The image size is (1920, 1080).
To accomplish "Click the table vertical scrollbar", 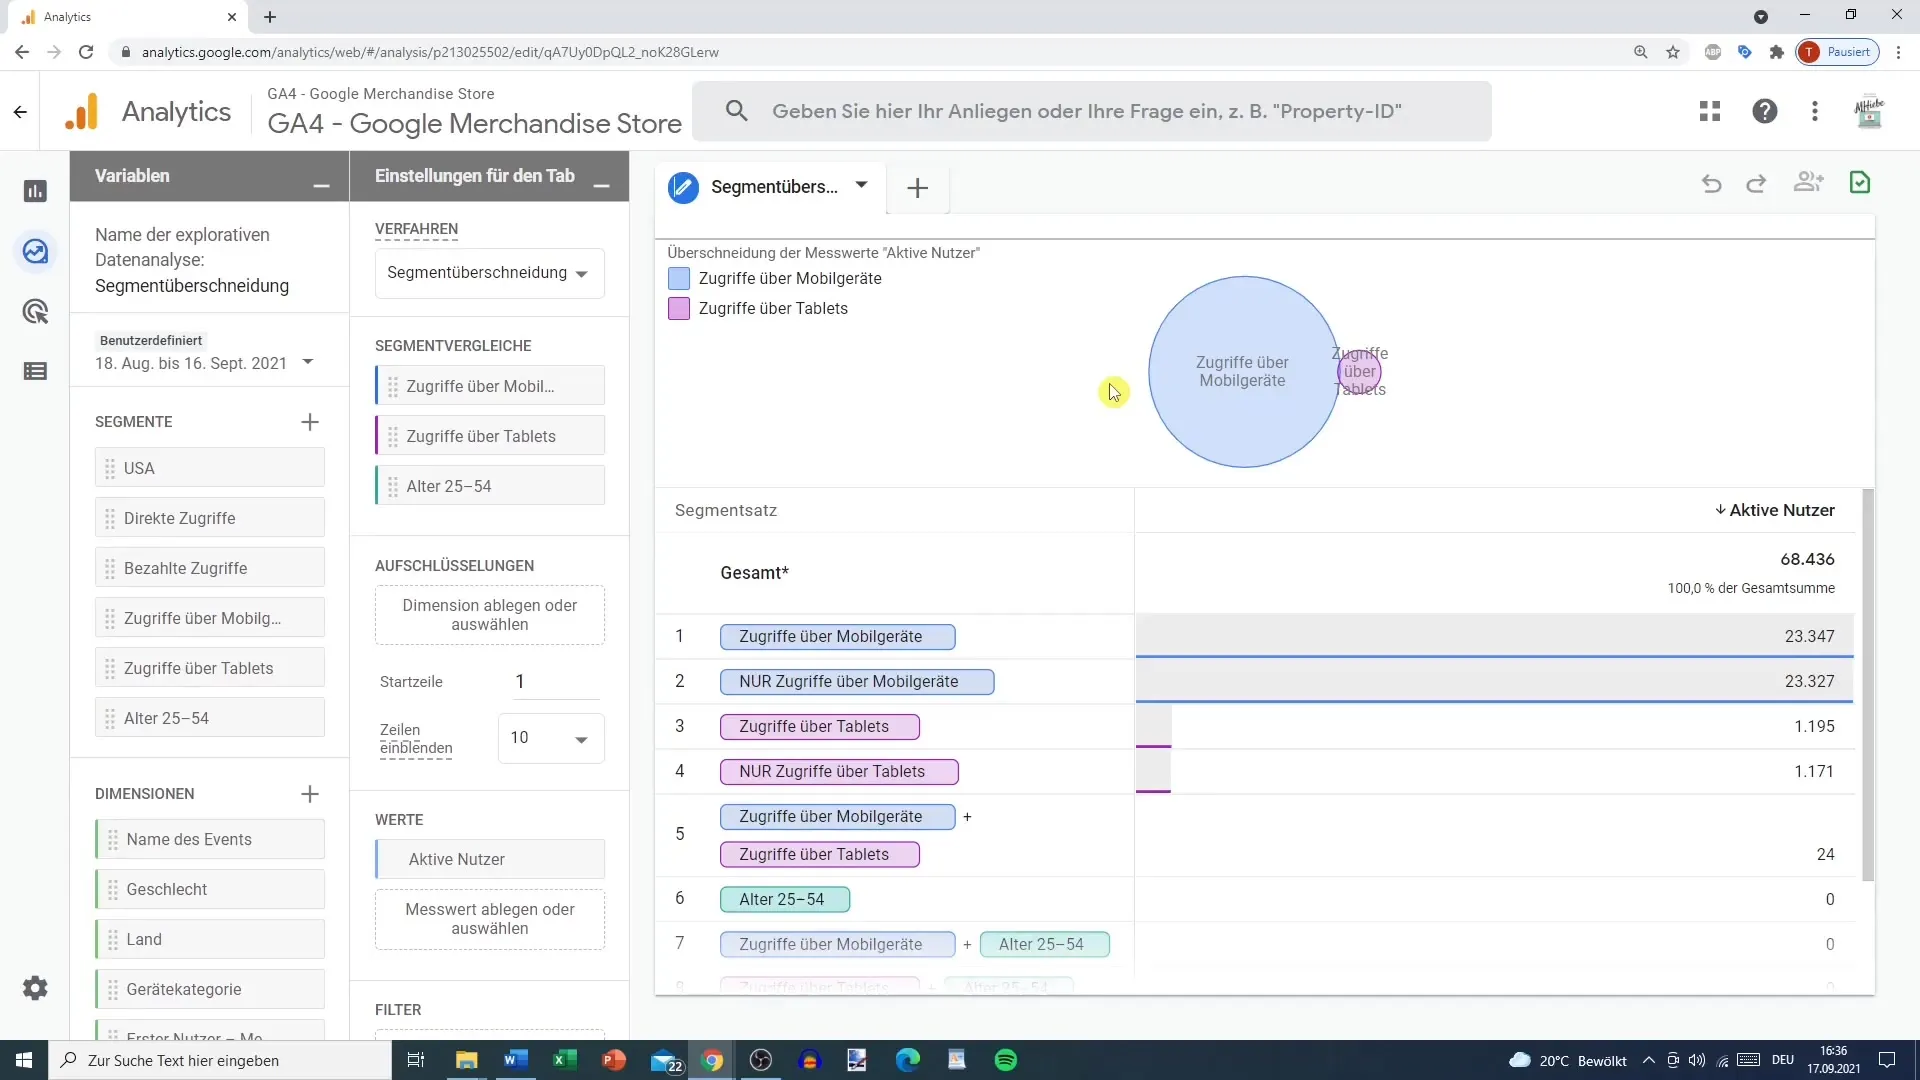I will coord(1868,685).
